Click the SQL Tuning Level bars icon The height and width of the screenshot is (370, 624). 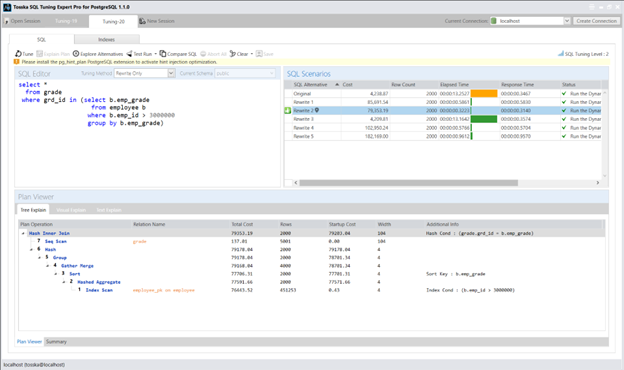tap(561, 53)
